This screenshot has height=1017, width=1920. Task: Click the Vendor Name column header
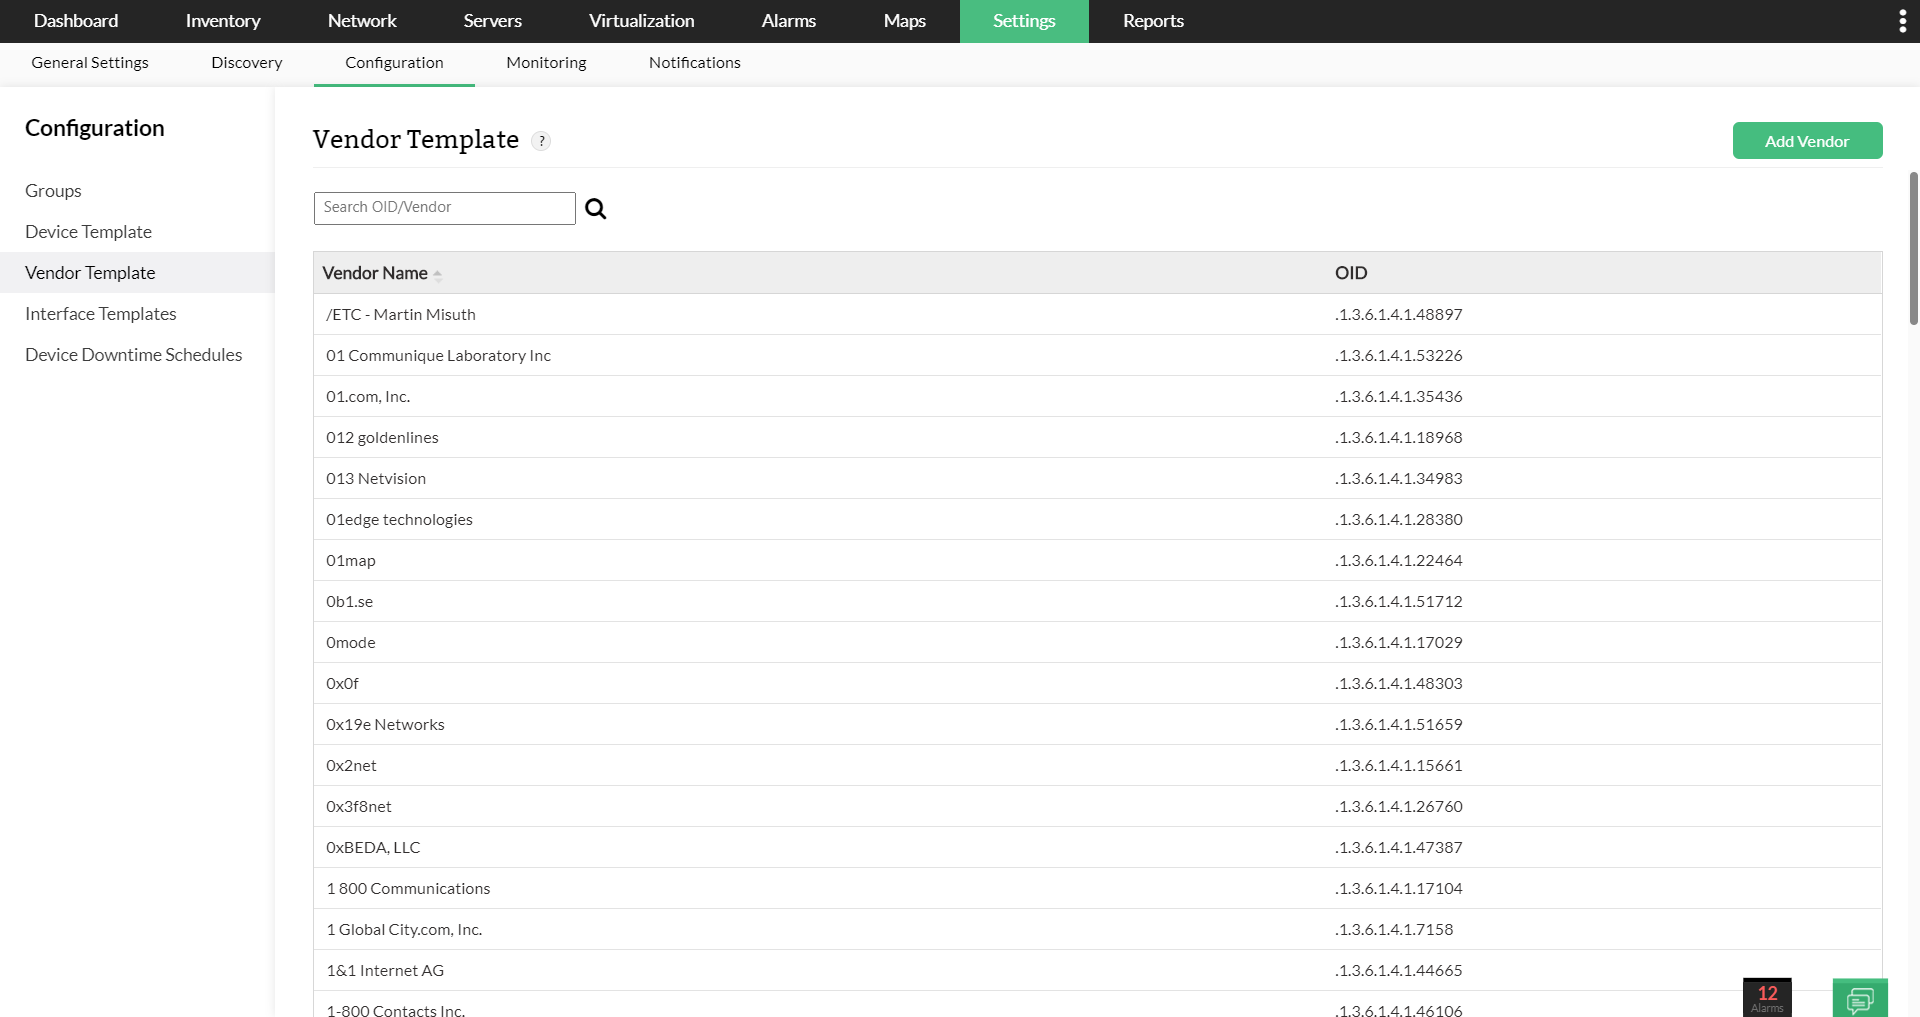(375, 273)
